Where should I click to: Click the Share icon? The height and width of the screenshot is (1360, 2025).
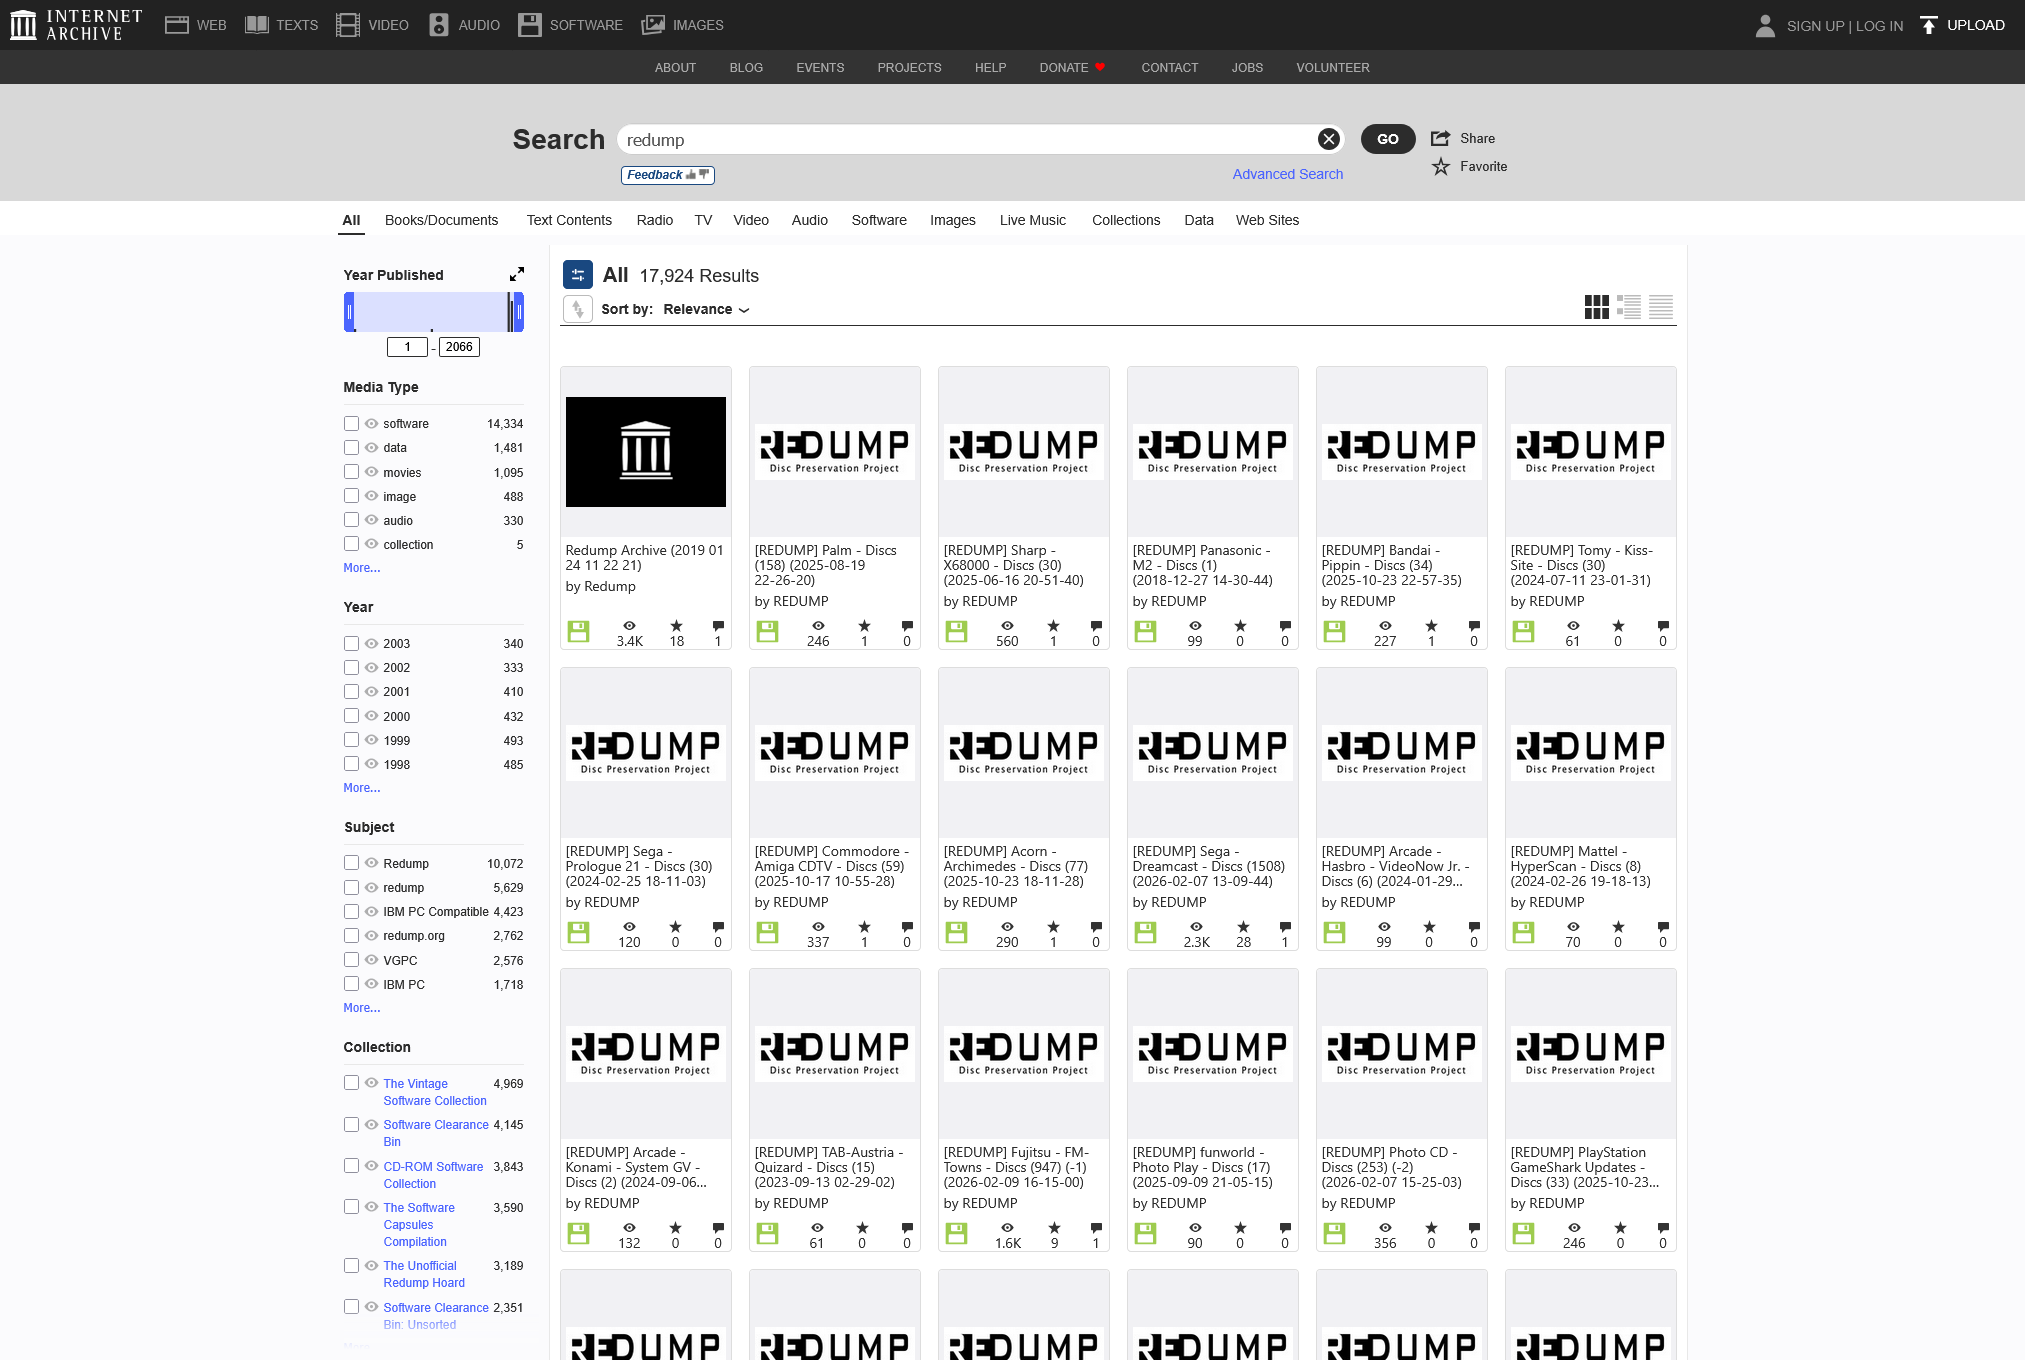1440,138
